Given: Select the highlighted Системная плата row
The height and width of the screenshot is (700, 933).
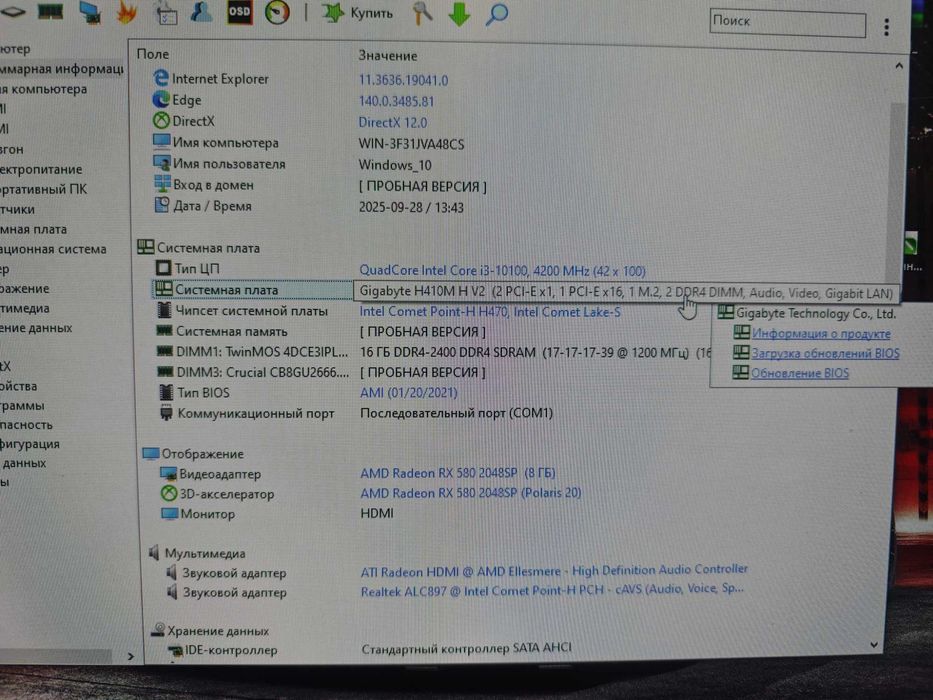Looking at the screenshot, I should [x=252, y=290].
